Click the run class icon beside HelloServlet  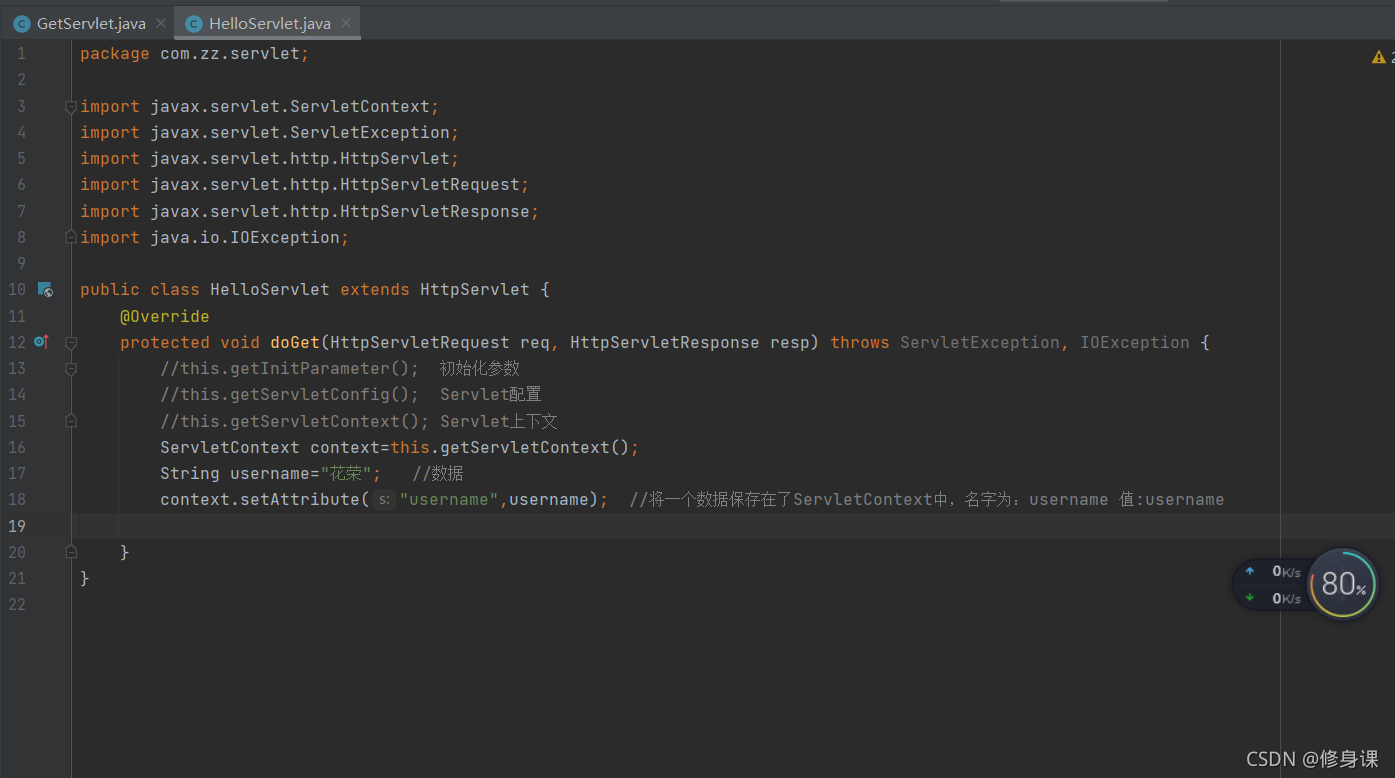45,289
